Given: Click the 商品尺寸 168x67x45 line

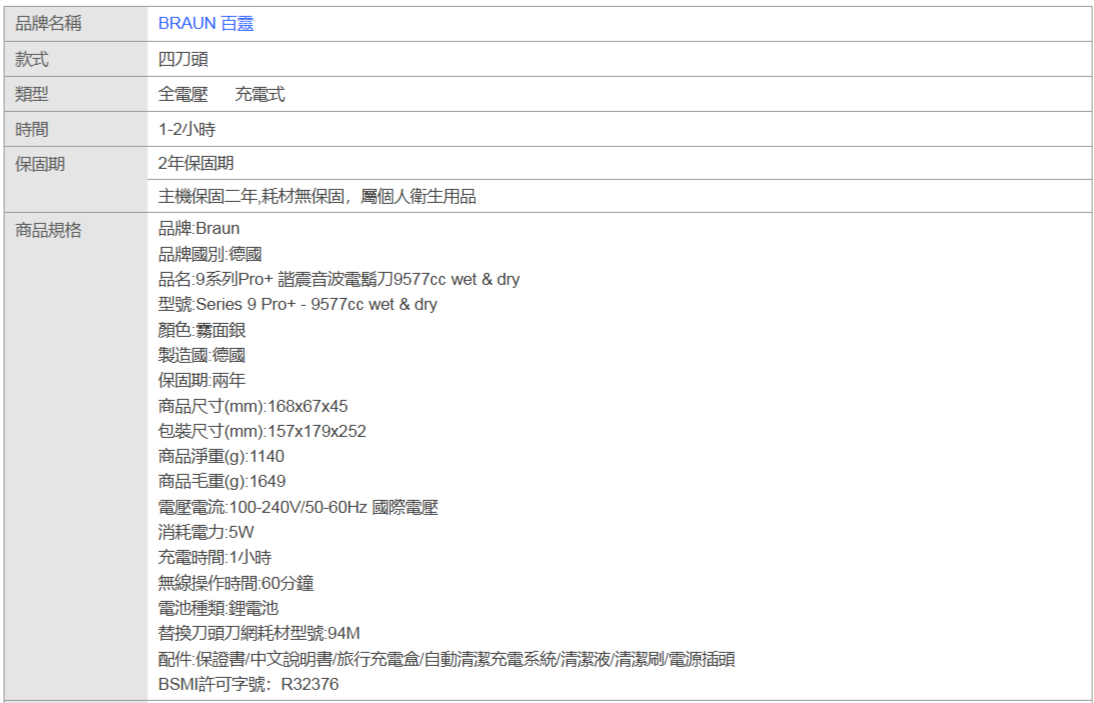Looking at the screenshot, I should 253,406.
